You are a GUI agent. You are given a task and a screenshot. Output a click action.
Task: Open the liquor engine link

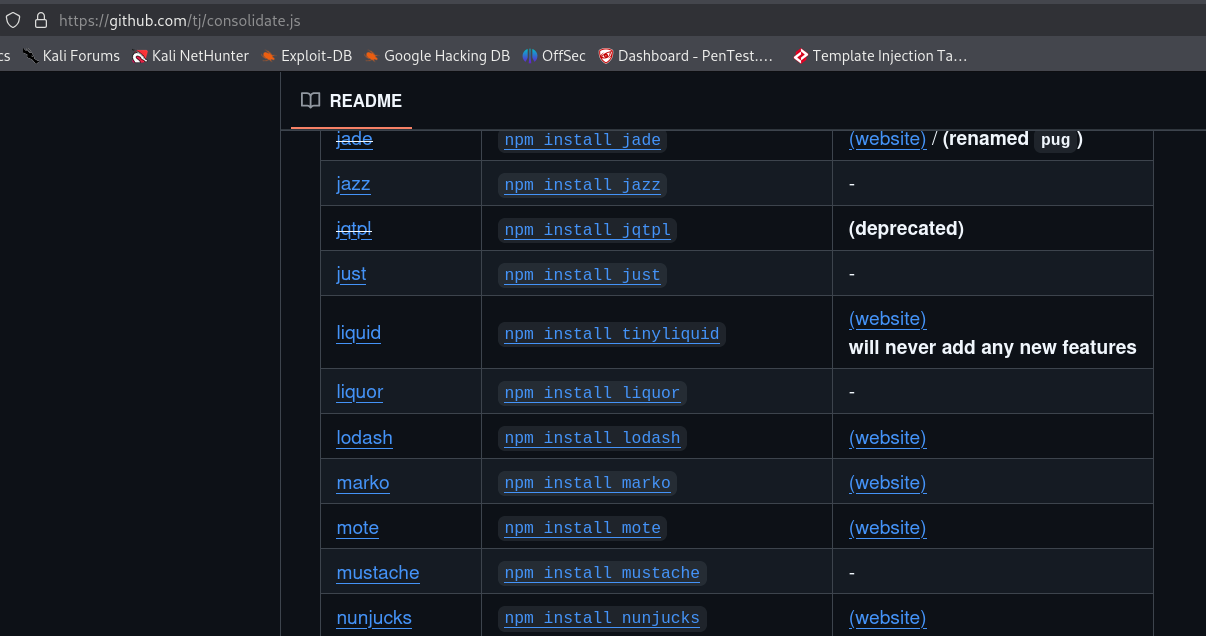pyautogui.click(x=359, y=392)
